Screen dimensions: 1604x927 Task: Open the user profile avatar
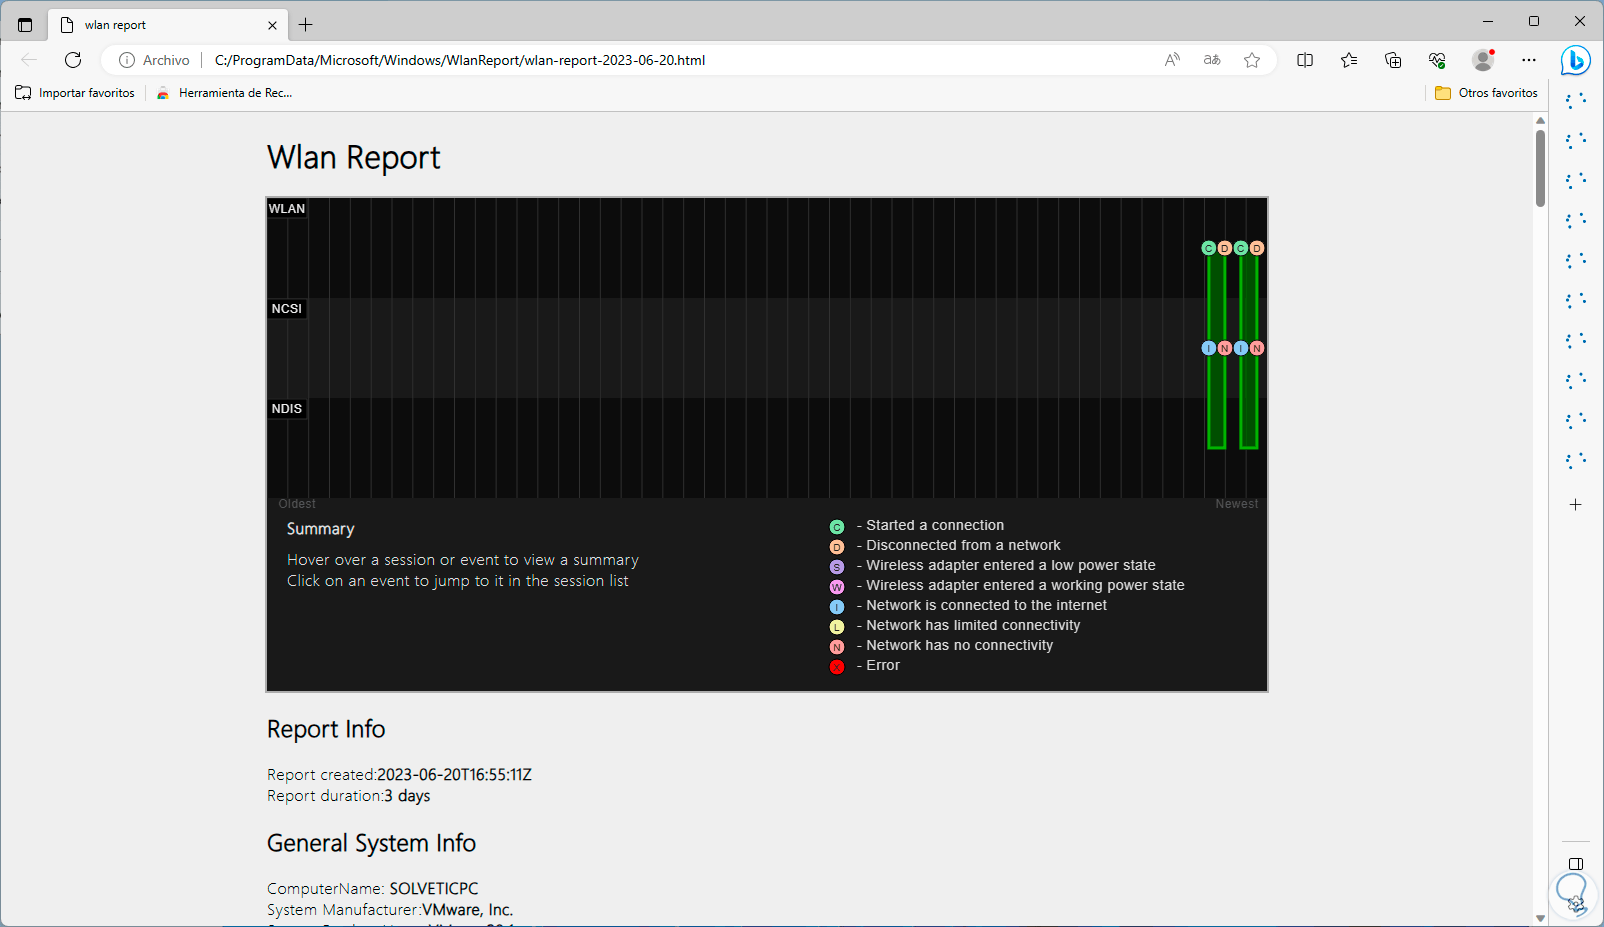click(1483, 60)
